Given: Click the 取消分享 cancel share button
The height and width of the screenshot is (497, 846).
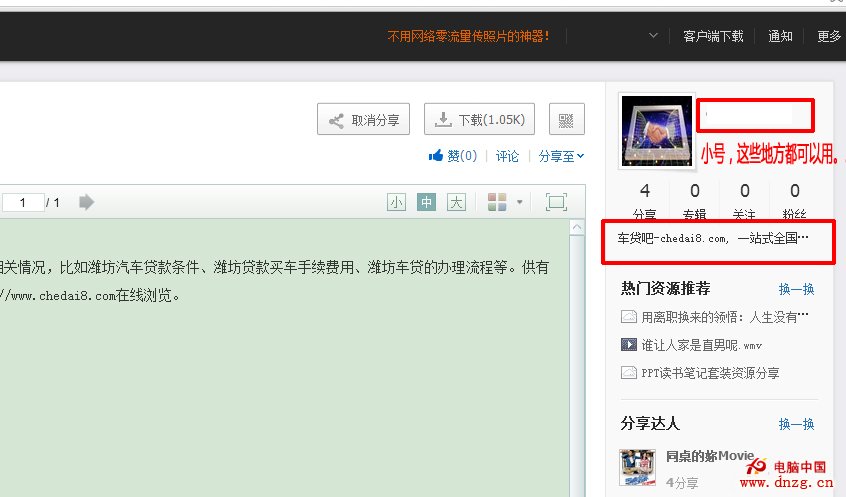Looking at the screenshot, I should [363, 119].
